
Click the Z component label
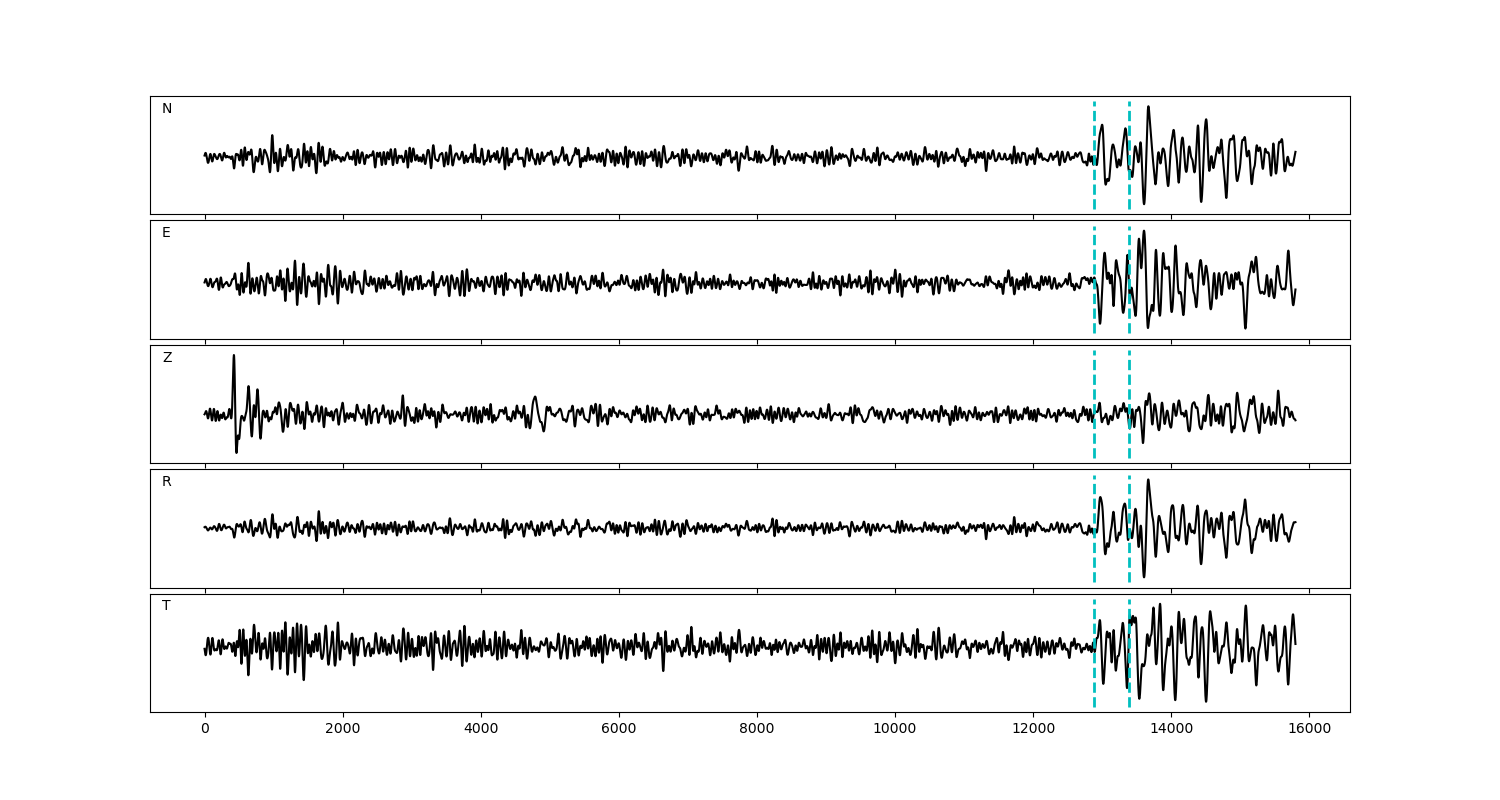(167, 358)
